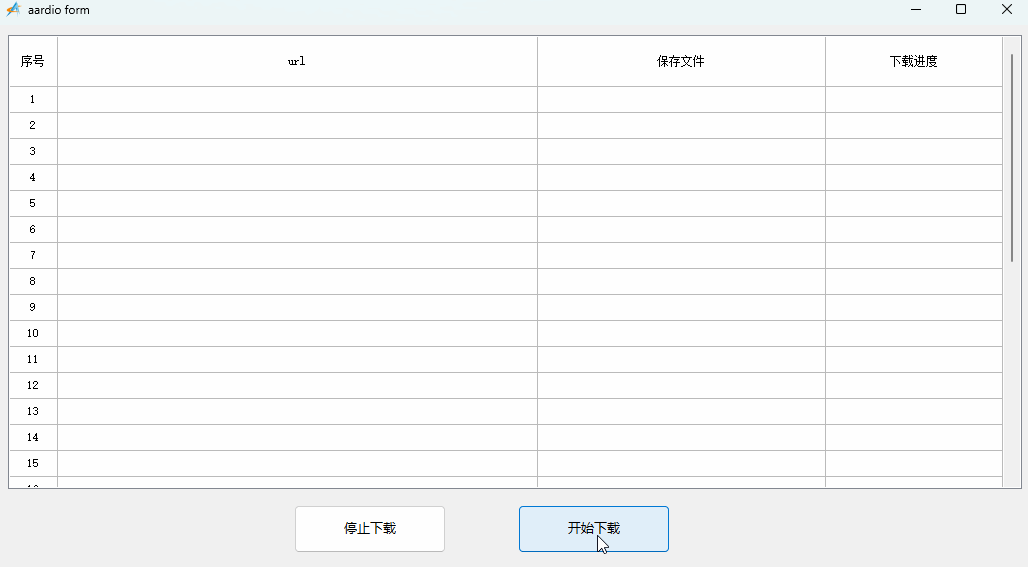The image size is (1028, 567).
Task: Maximize the aardio form window
Action: (961, 9)
